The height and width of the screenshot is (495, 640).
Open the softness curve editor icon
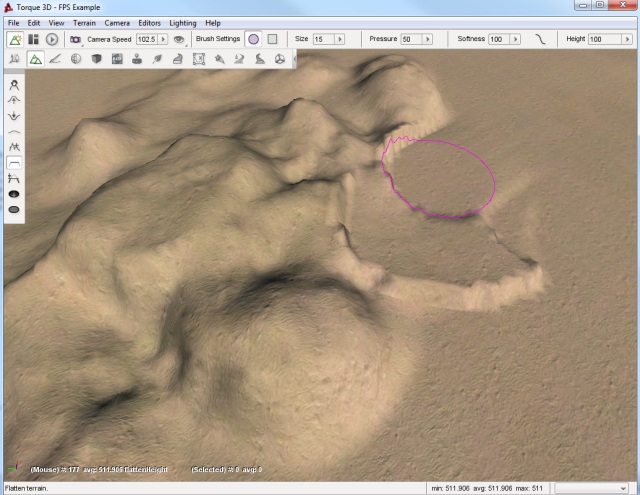541,39
